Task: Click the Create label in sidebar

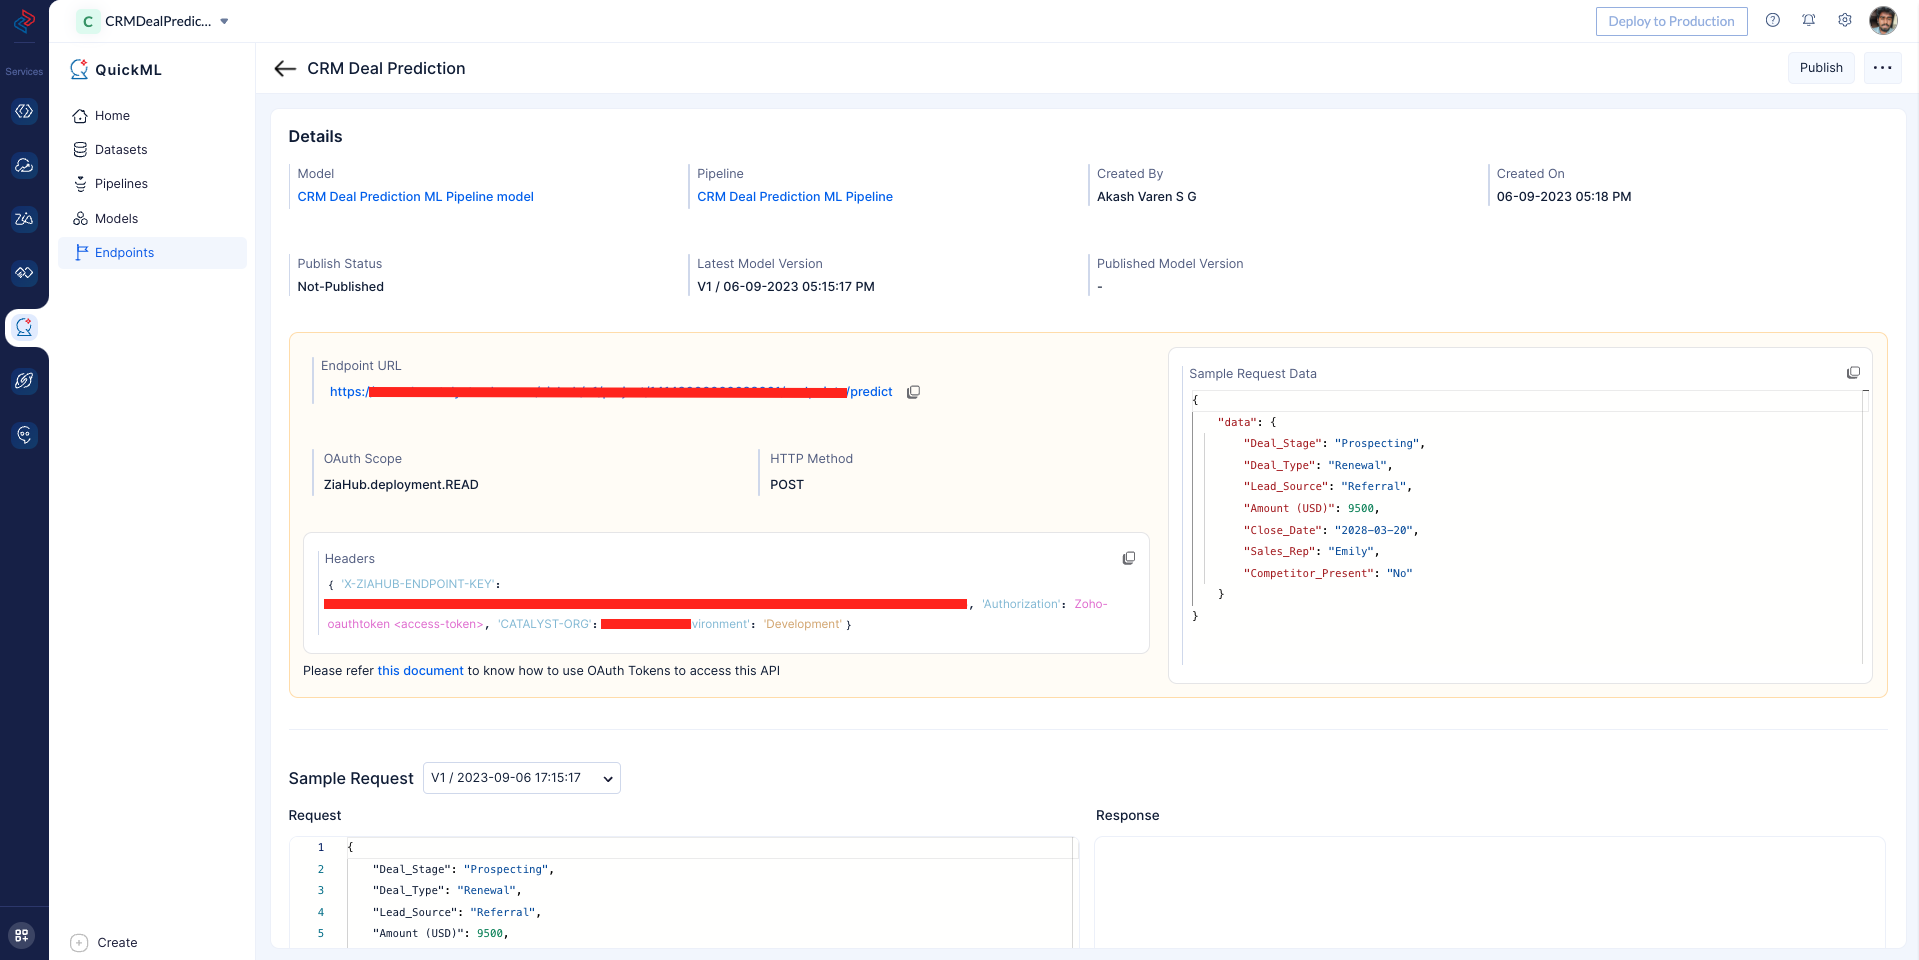Action: tap(117, 943)
